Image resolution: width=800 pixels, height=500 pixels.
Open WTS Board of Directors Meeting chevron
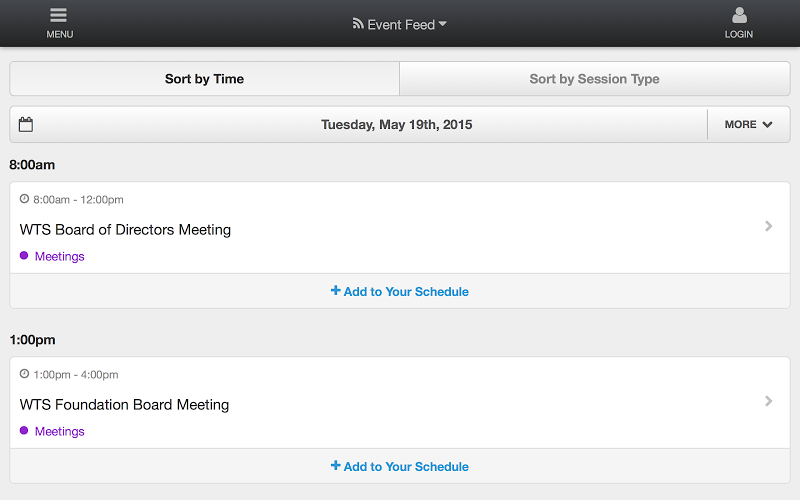point(768,227)
